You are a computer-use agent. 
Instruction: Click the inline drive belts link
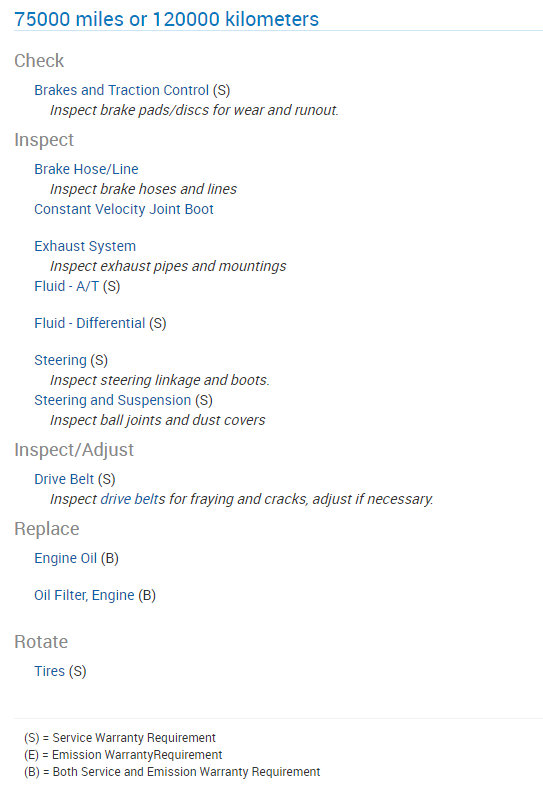(x=133, y=499)
